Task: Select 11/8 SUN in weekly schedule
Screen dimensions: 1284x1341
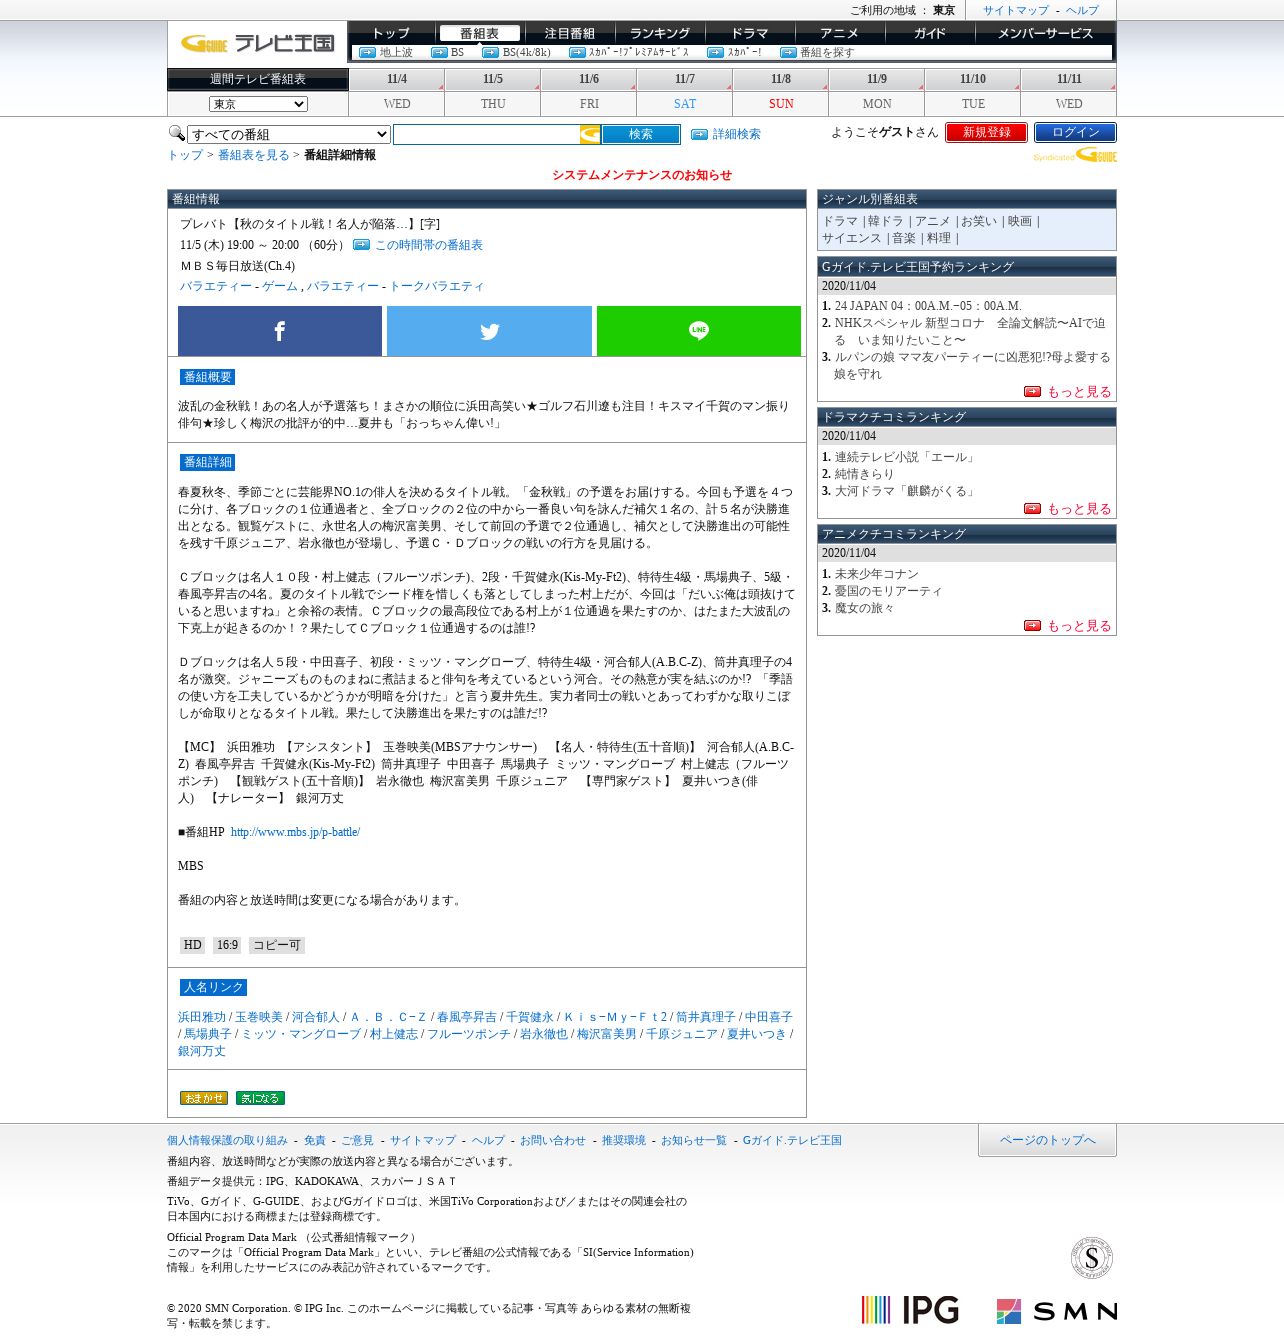Action: click(781, 91)
